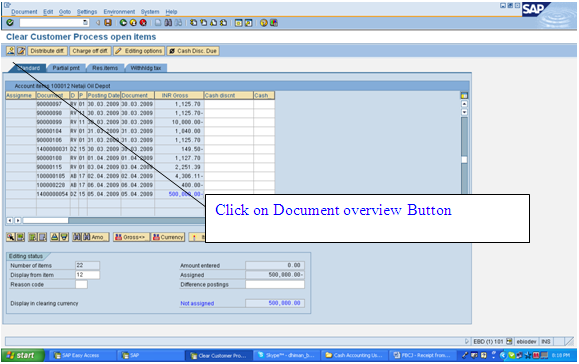The height and width of the screenshot is (364, 579).
Task: Click the Find binoculars icon below table
Action: tap(77, 237)
